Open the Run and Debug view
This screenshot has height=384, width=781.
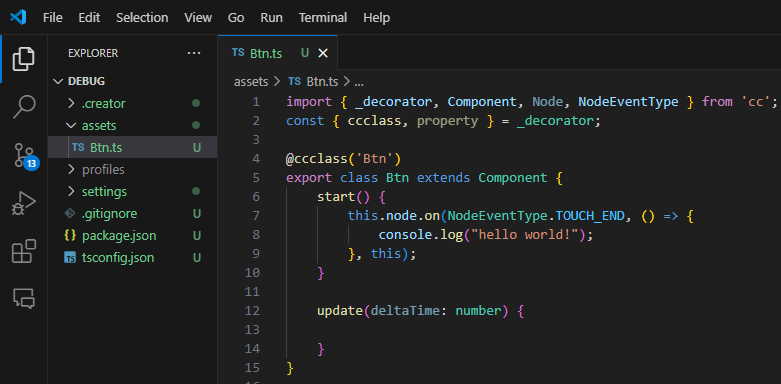coord(24,203)
